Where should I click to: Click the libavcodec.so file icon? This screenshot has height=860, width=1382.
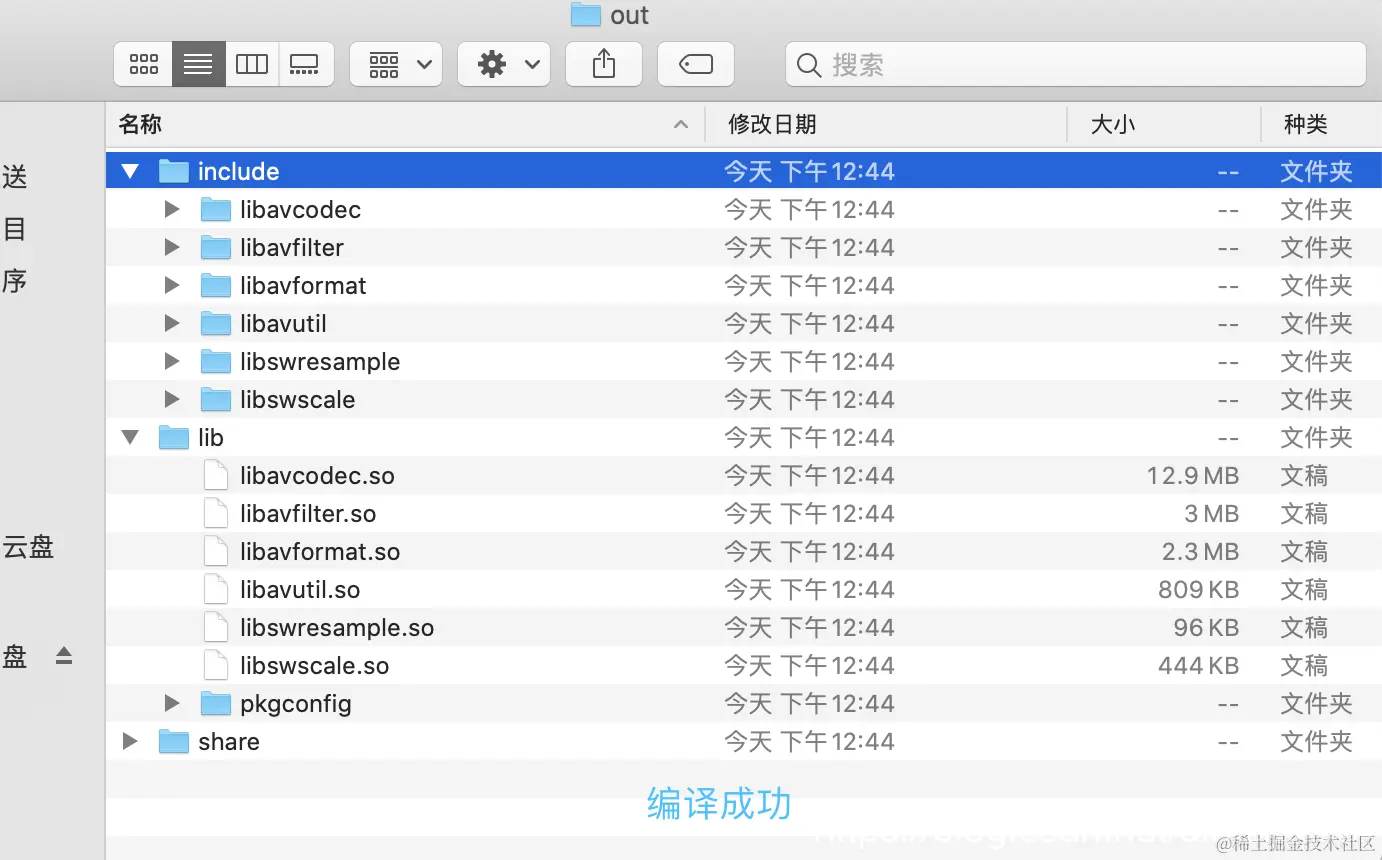point(216,475)
